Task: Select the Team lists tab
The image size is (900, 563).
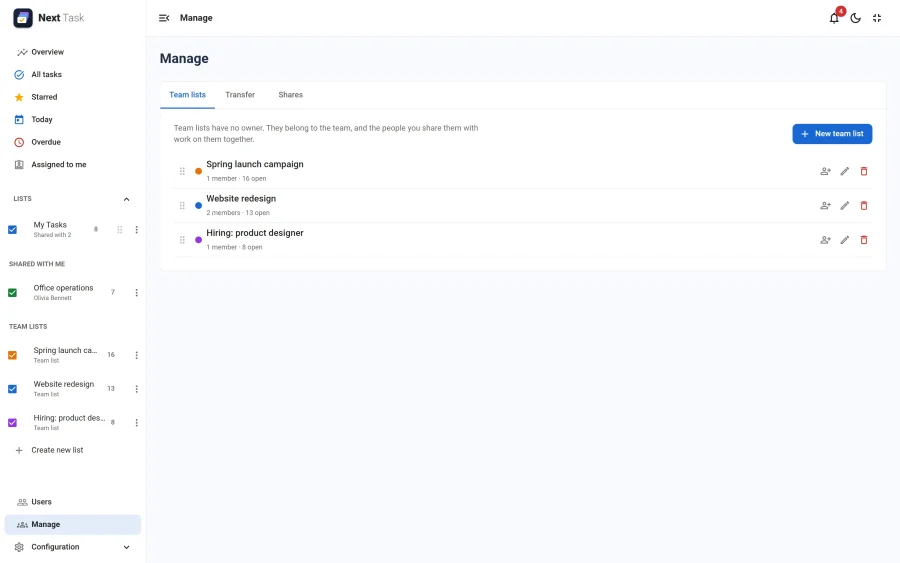Action: pos(187,95)
